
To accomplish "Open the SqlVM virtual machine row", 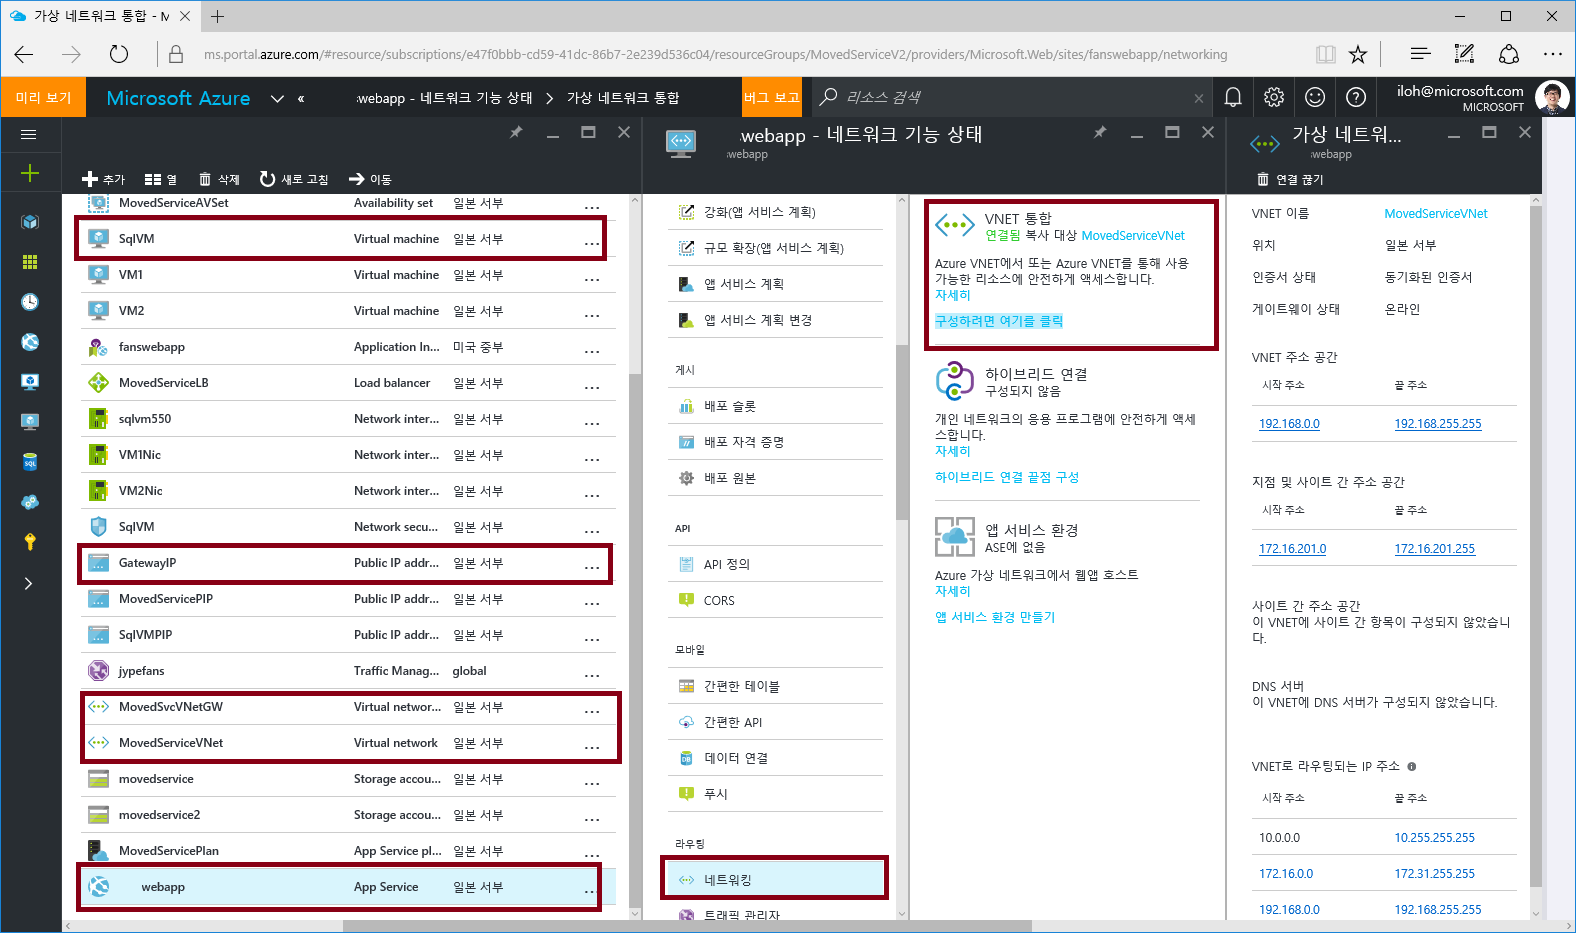I will click(x=346, y=239).
